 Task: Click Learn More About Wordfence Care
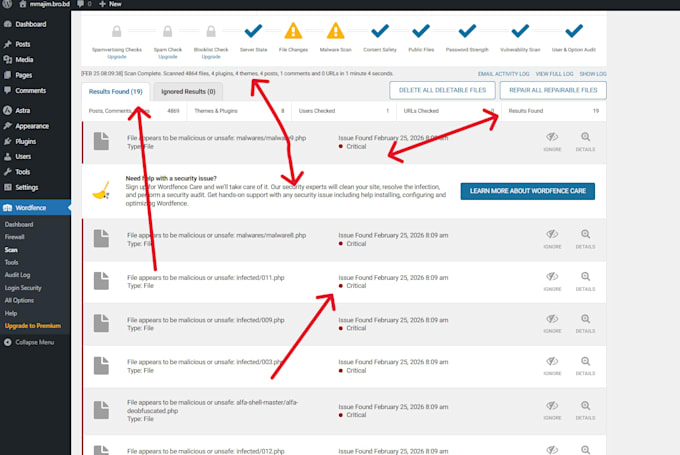coord(527,191)
